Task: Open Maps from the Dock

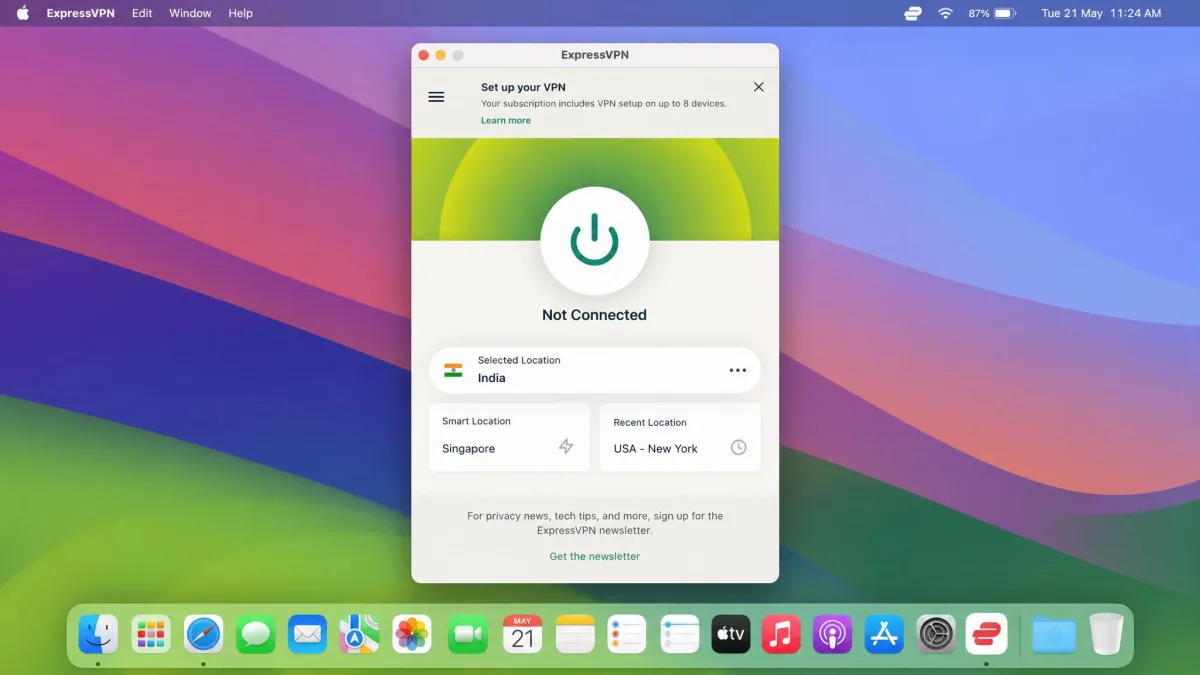Action: (360, 634)
